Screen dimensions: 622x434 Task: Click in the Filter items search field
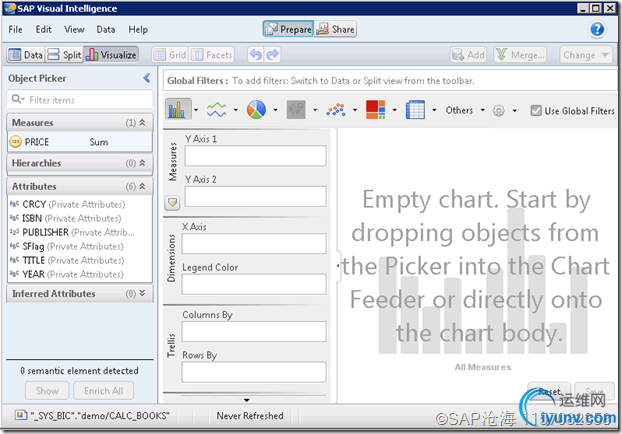click(x=80, y=100)
